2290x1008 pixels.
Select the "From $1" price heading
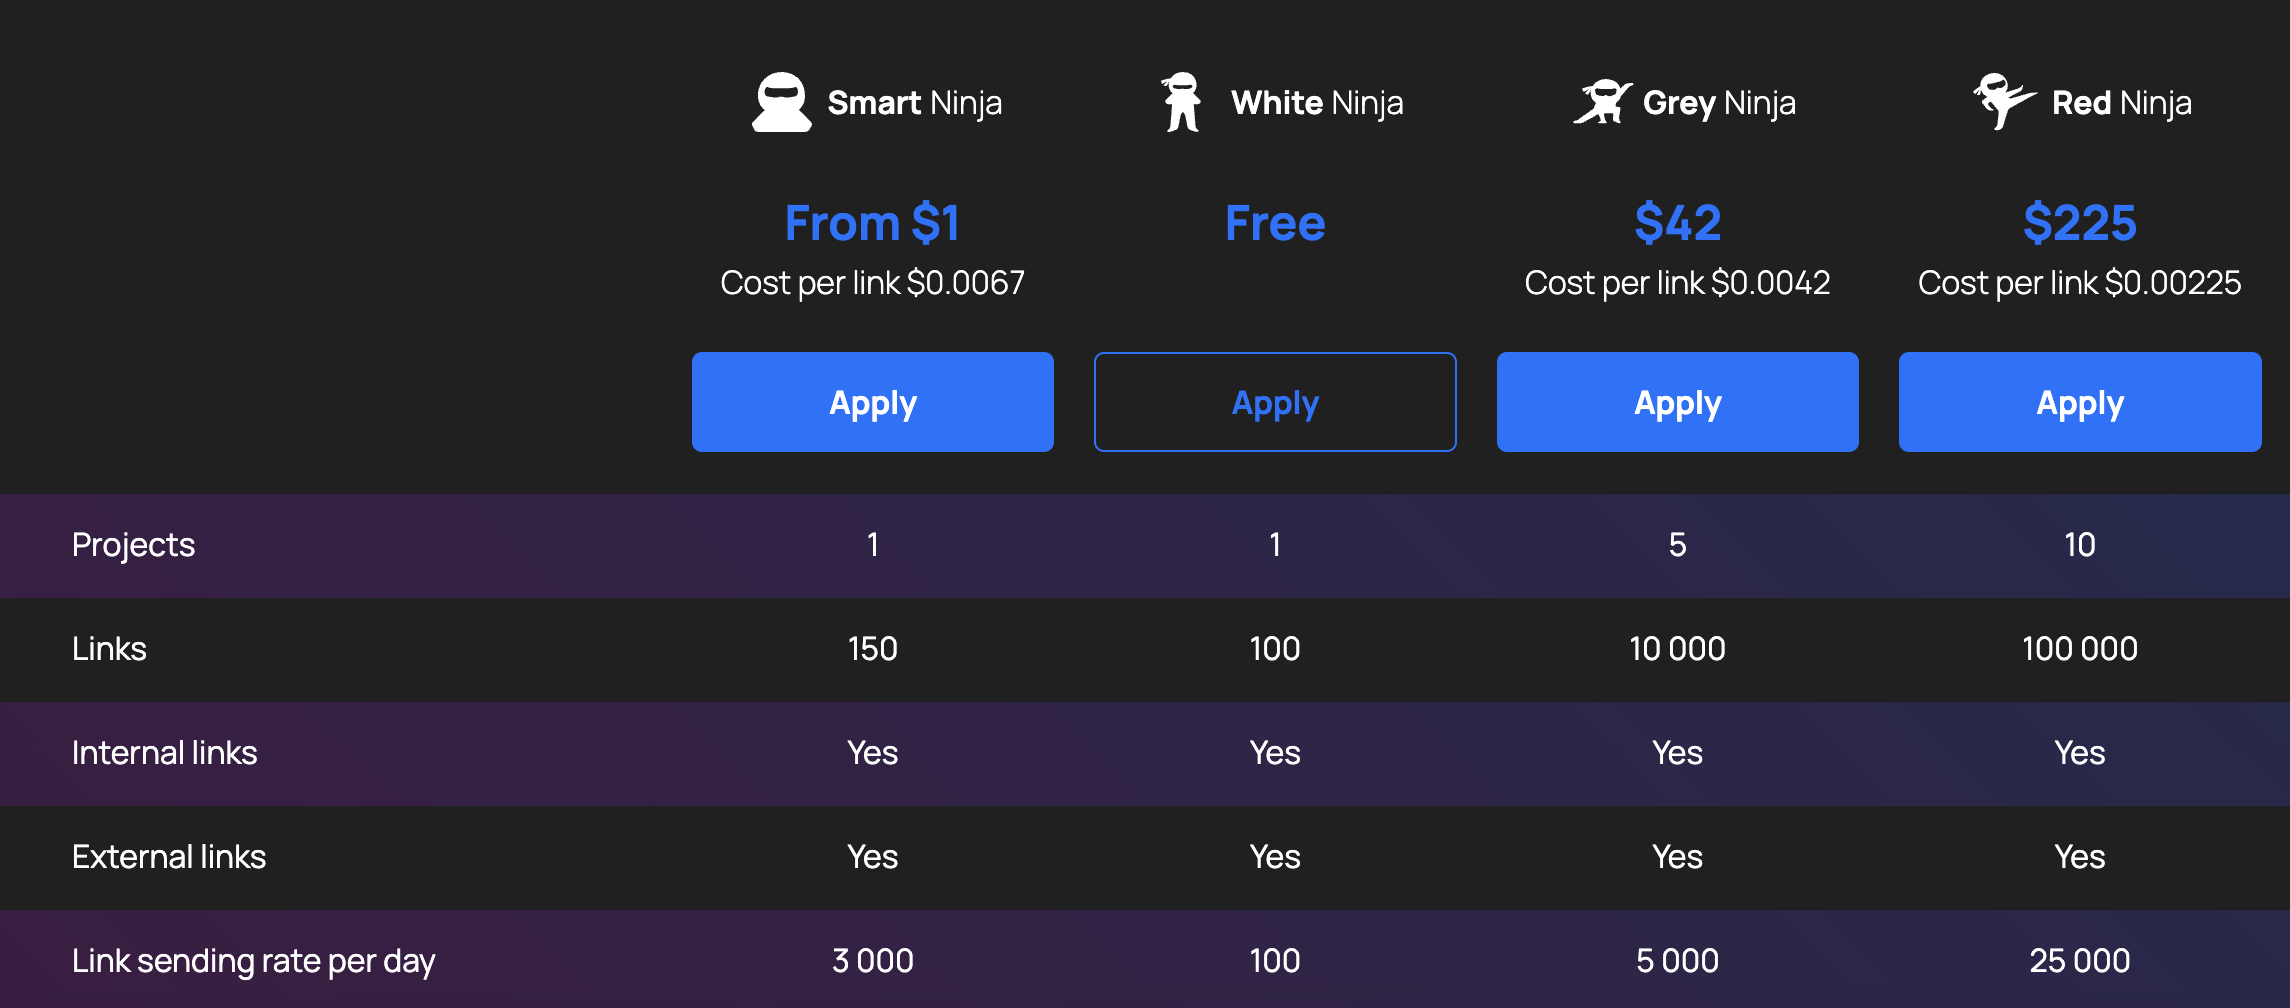[x=872, y=222]
